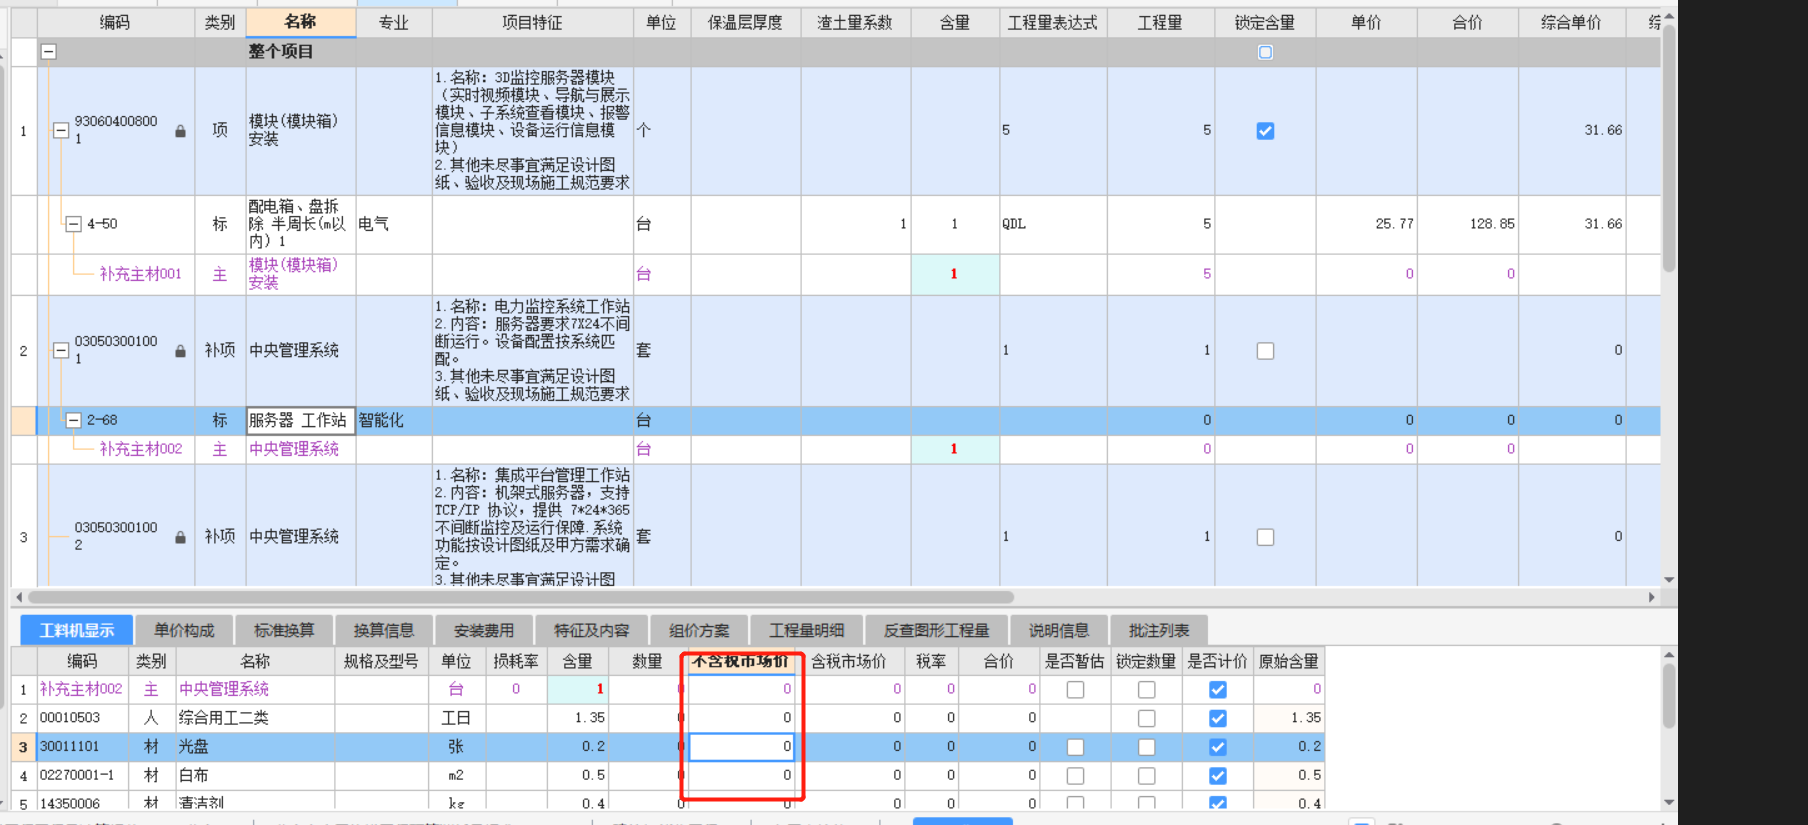
Task: Open the 反查图形工程量 tab
Action: pos(937,630)
